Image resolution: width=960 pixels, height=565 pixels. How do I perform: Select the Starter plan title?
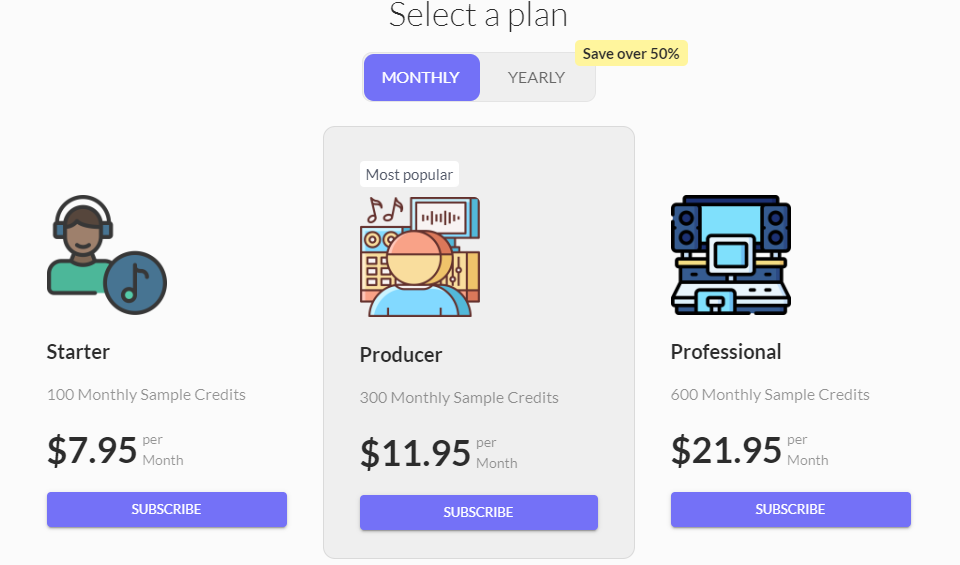(78, 352)
